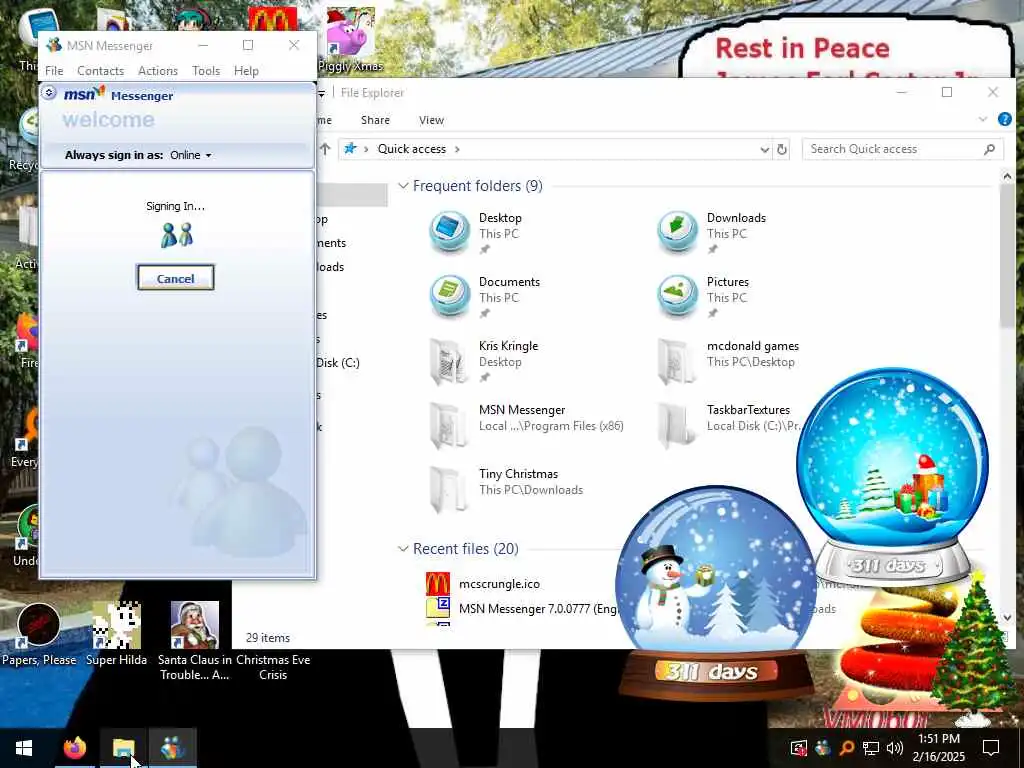
Task: Open the volume control in the system tray
Action: tap(895, 748)
